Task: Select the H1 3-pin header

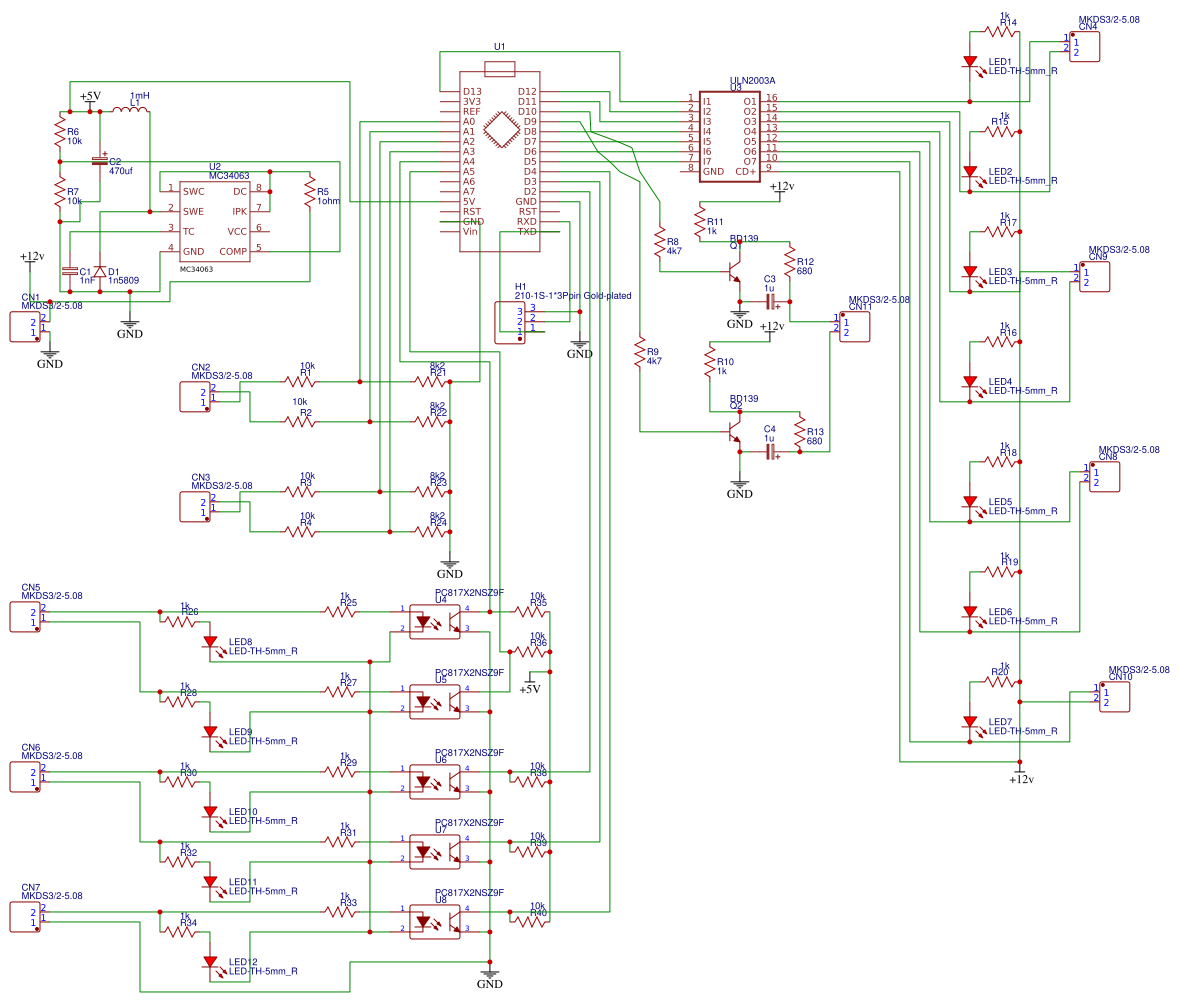Action: pyautogui.click(x=509, y=322)
